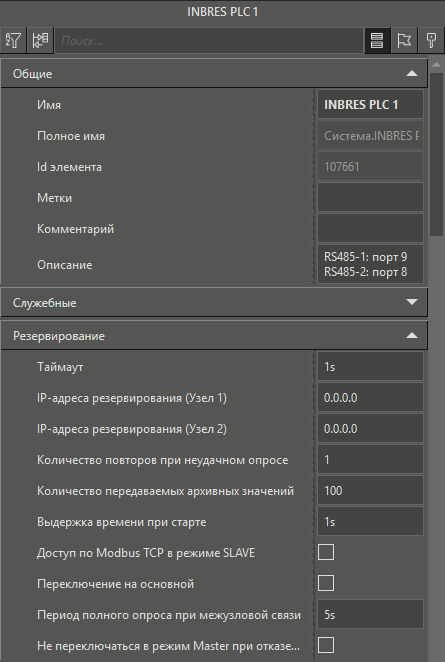Click the flag icon in toolbar
The image size is (445, 662).
click(x=404, y=41)
